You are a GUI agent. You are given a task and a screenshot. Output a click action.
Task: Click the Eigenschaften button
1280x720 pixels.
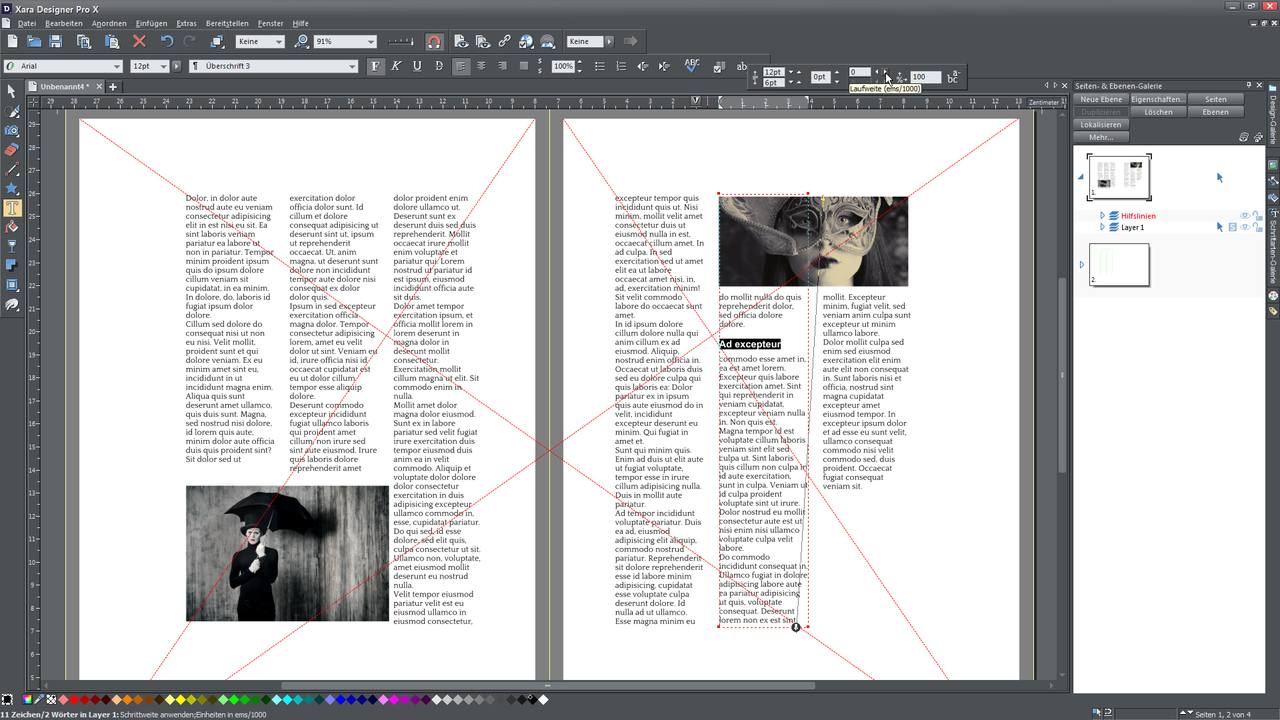(x=1158, y=99)
